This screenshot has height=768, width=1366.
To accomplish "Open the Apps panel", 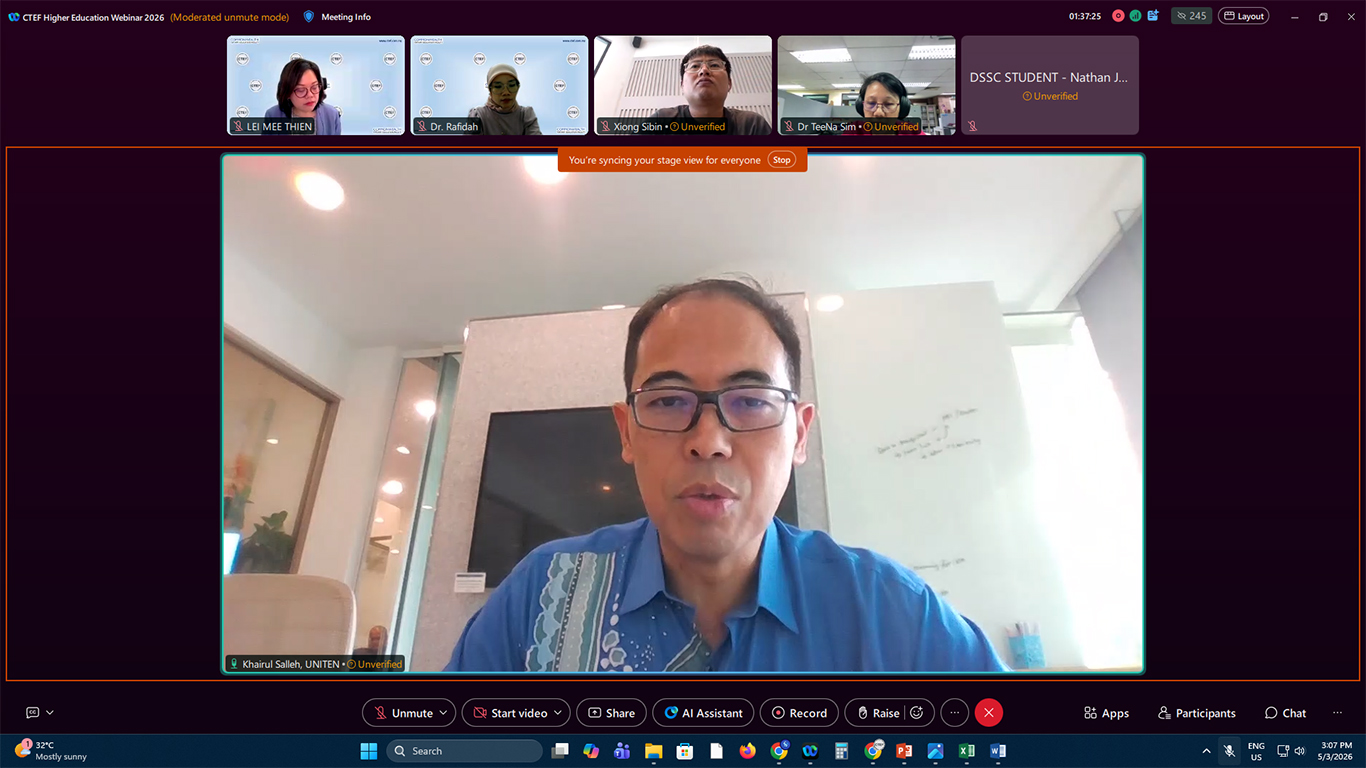I will coord(1106,712).
